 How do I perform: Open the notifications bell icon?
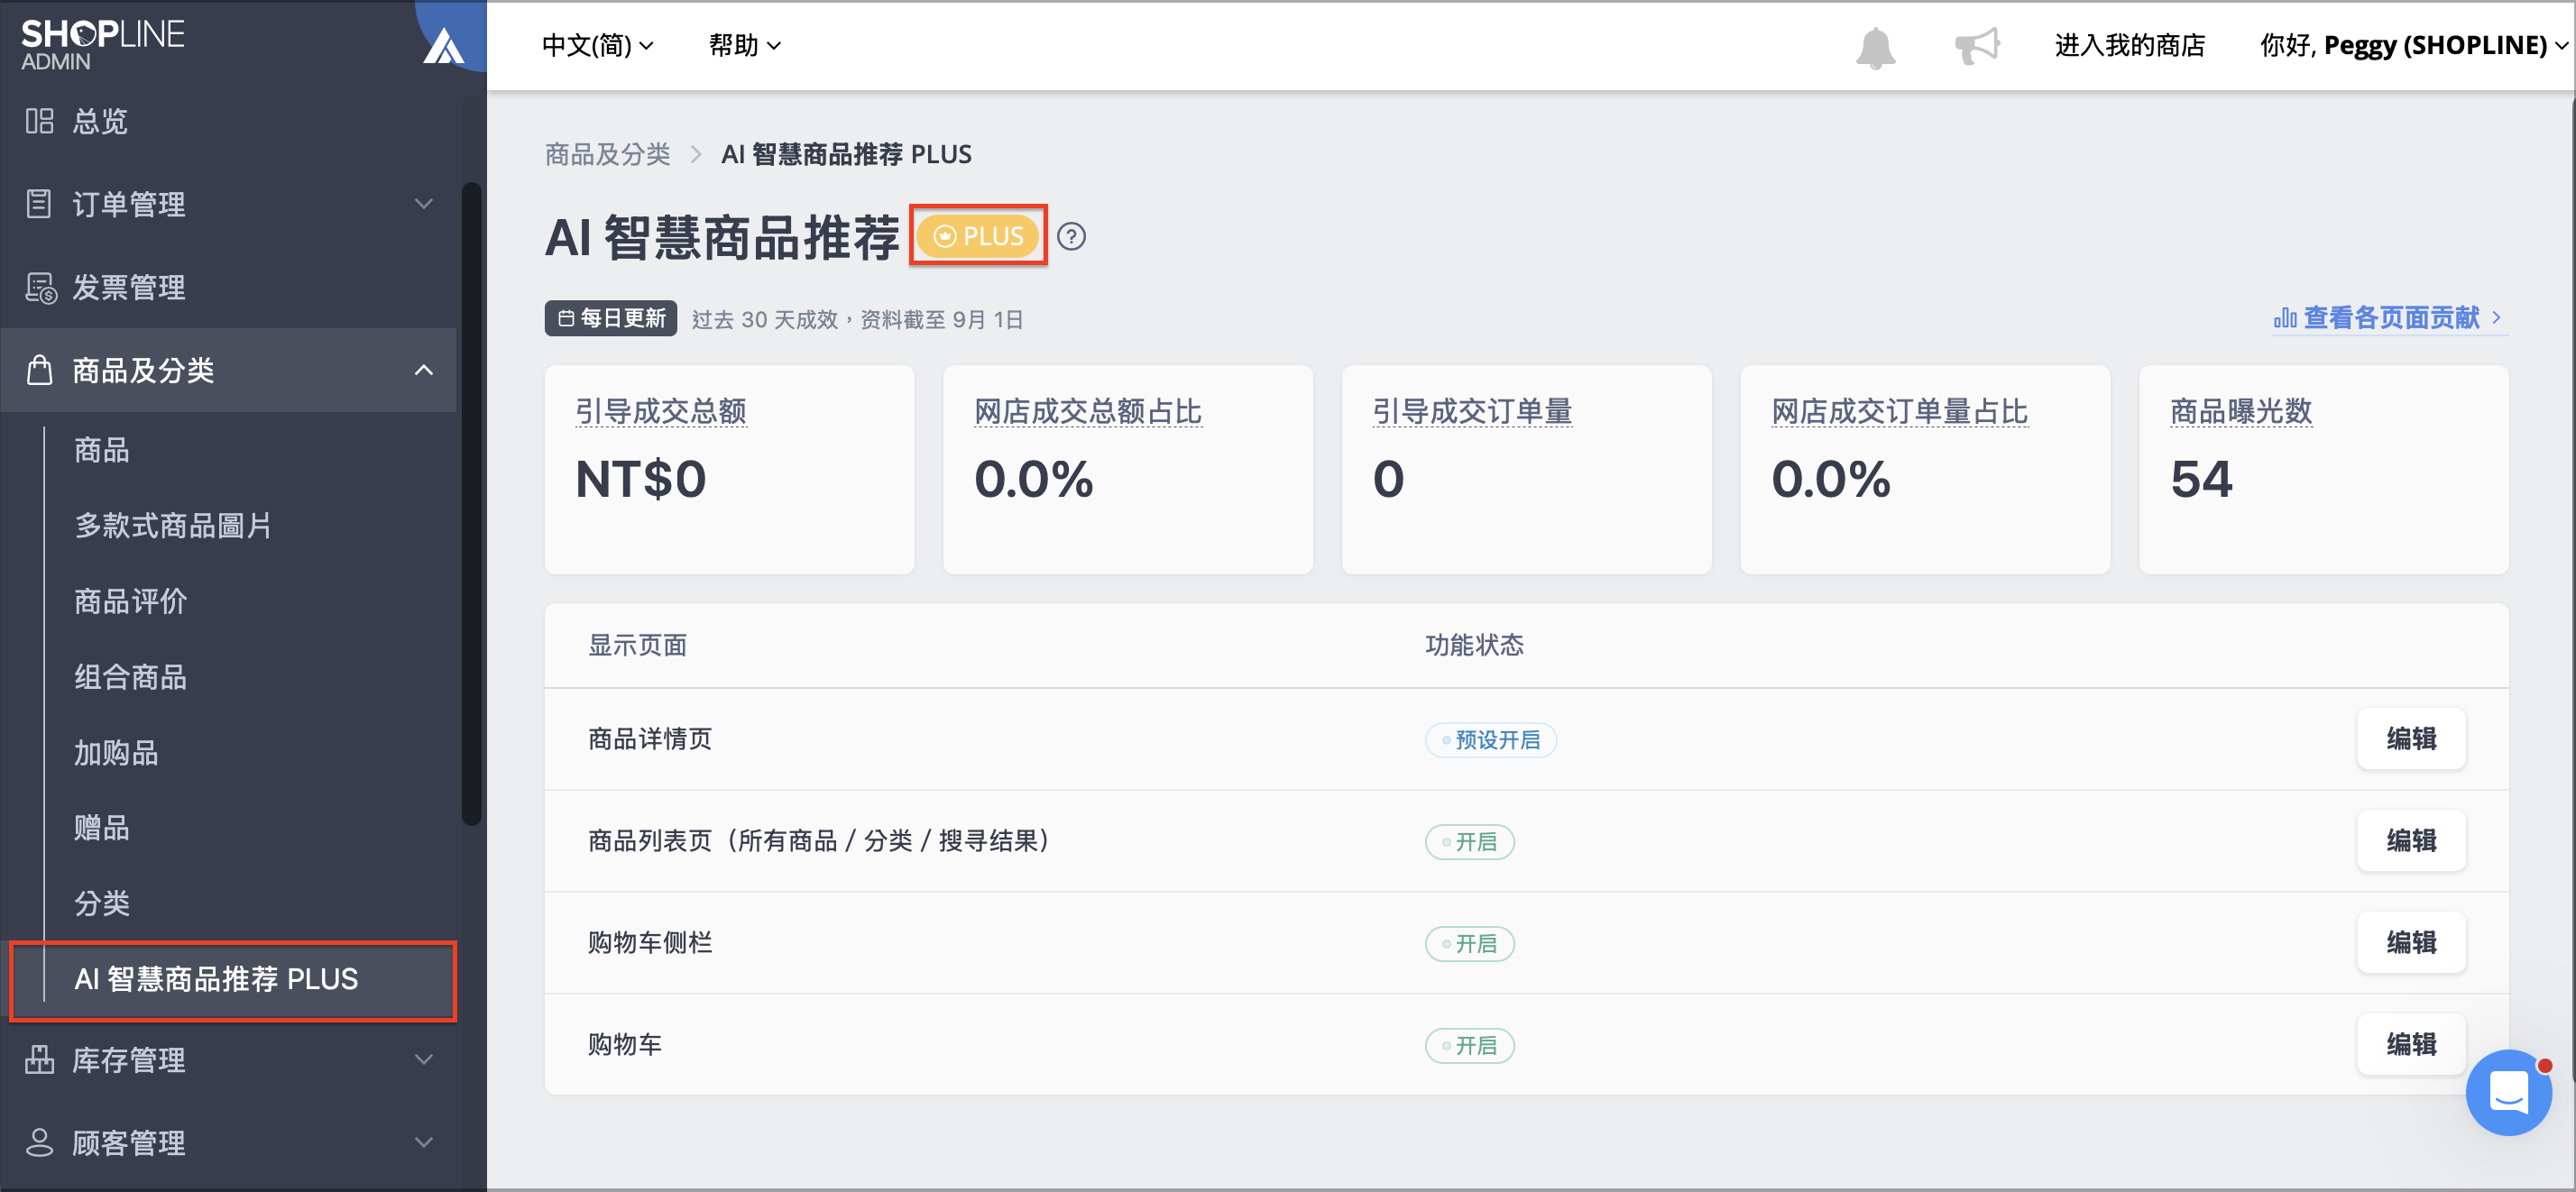click(1875, 47)
